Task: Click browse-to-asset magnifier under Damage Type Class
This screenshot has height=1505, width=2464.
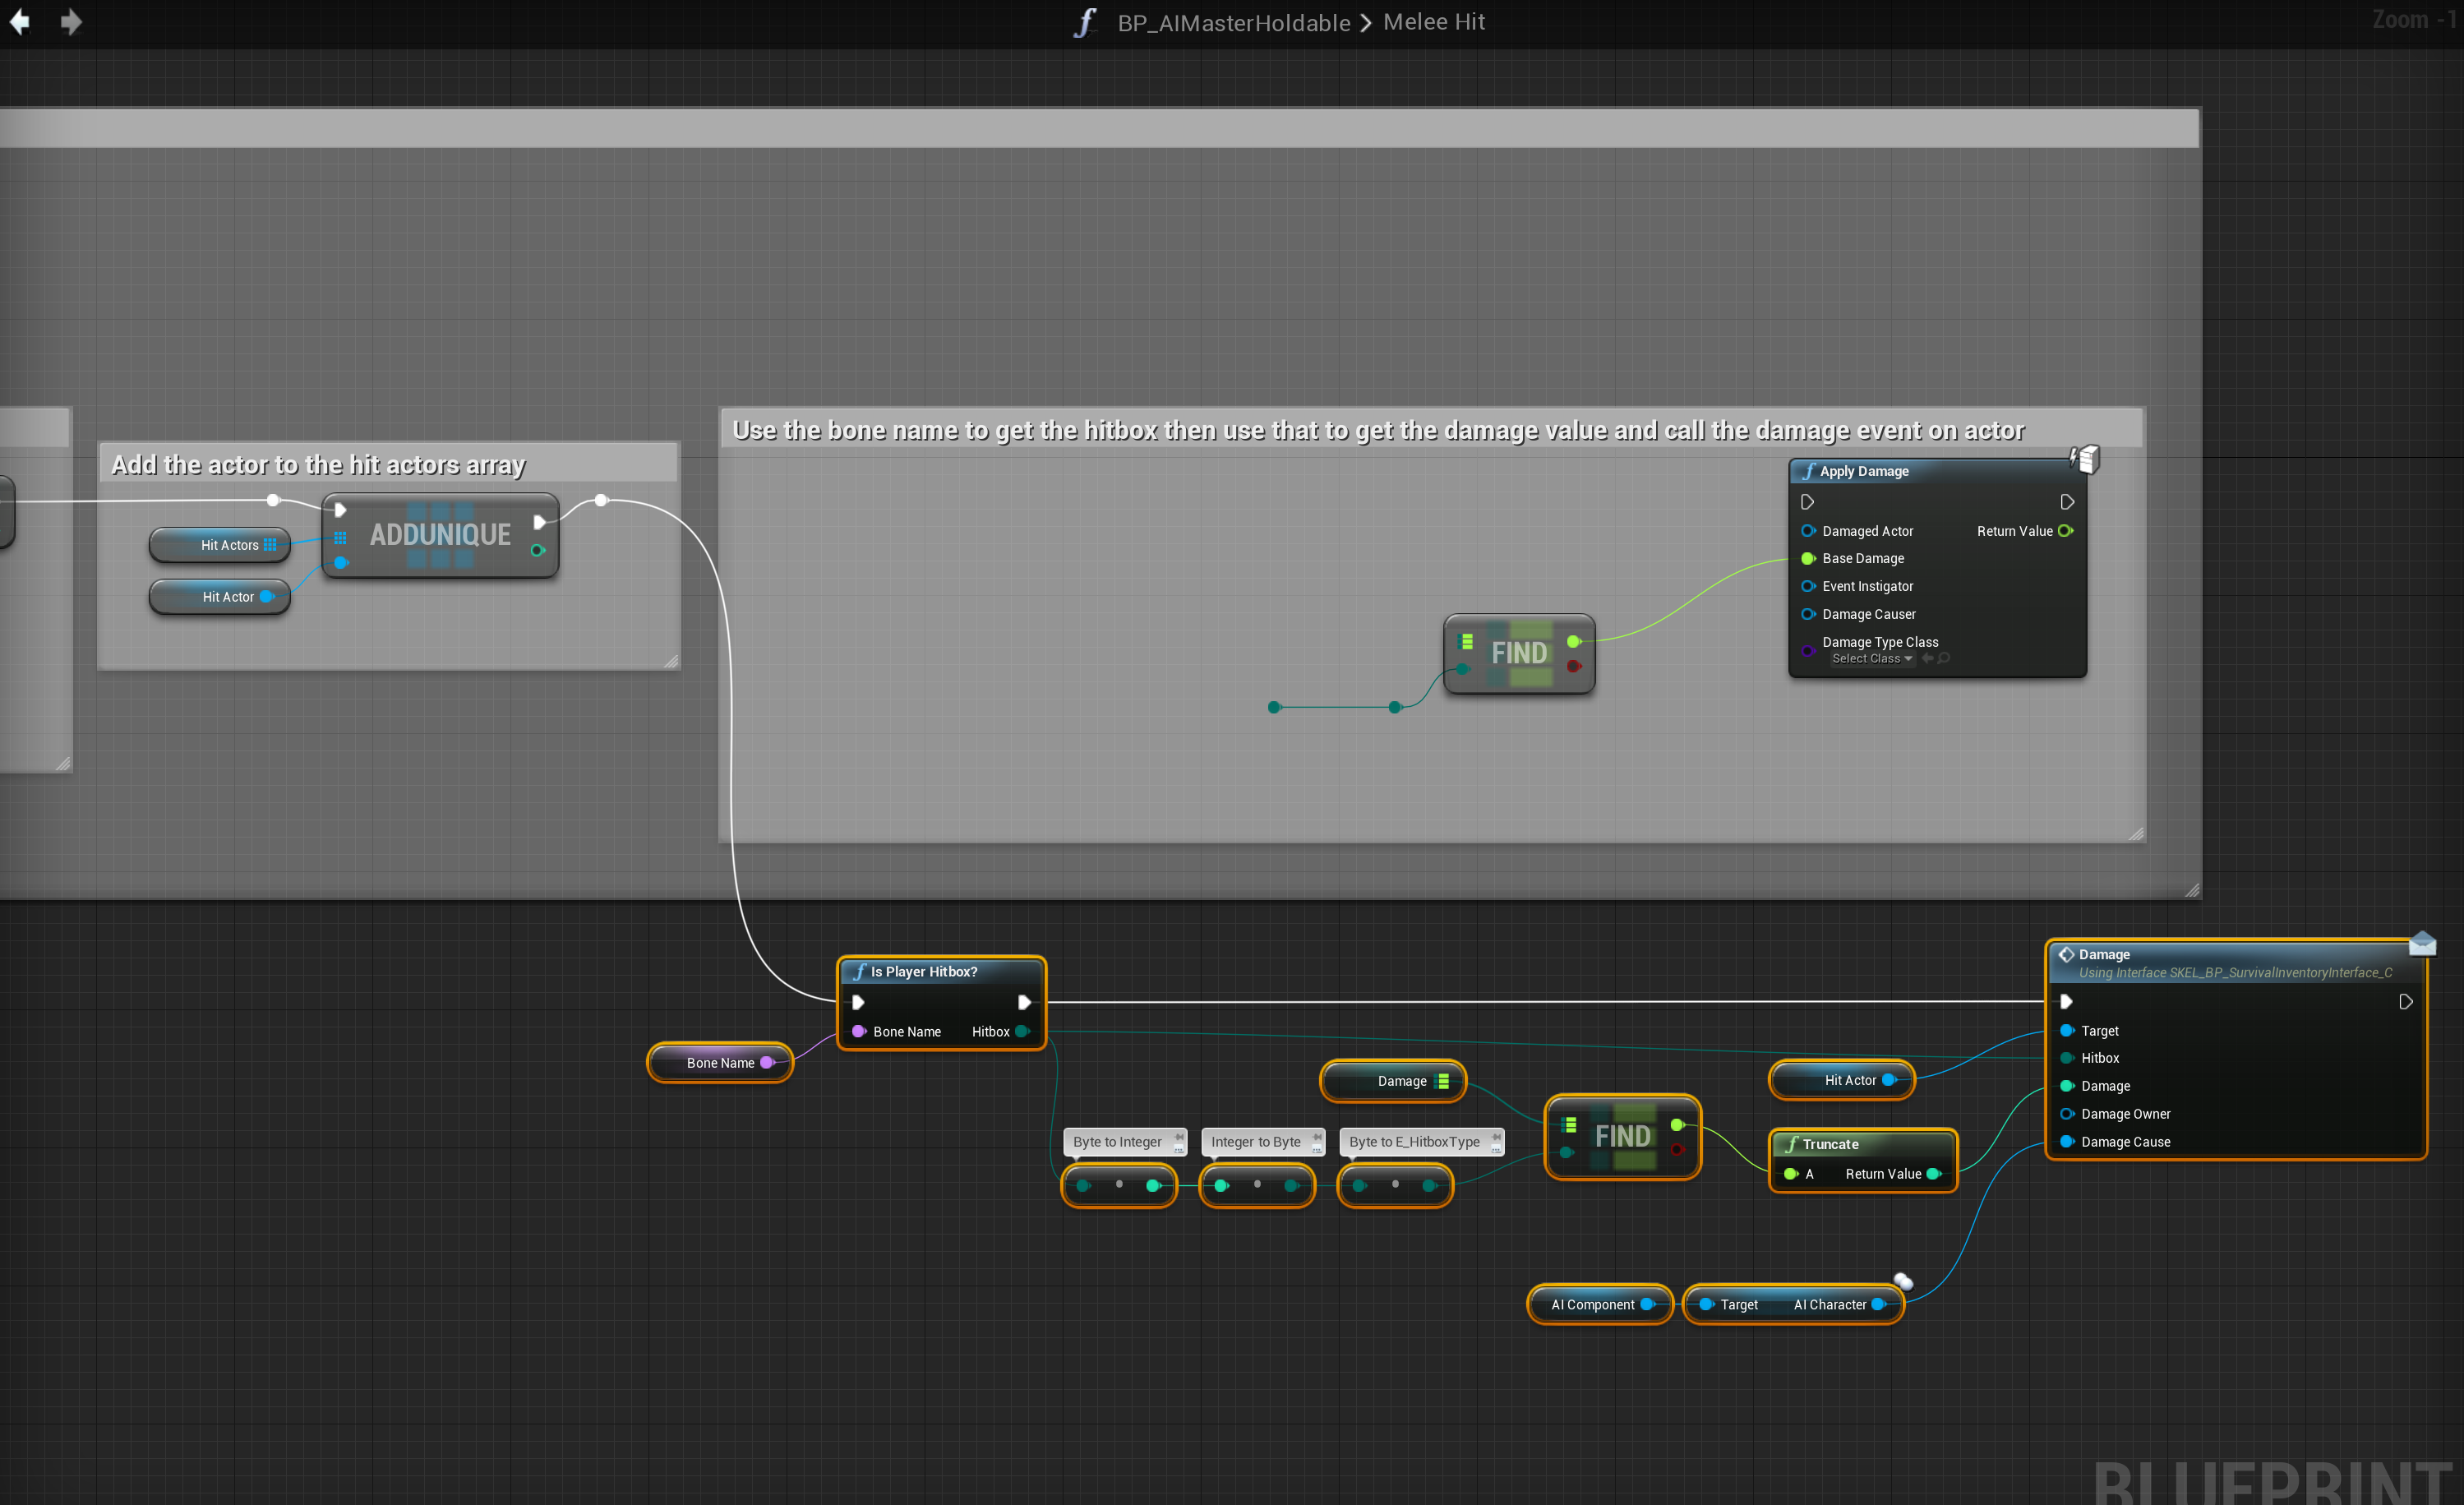Action: 1944,658
